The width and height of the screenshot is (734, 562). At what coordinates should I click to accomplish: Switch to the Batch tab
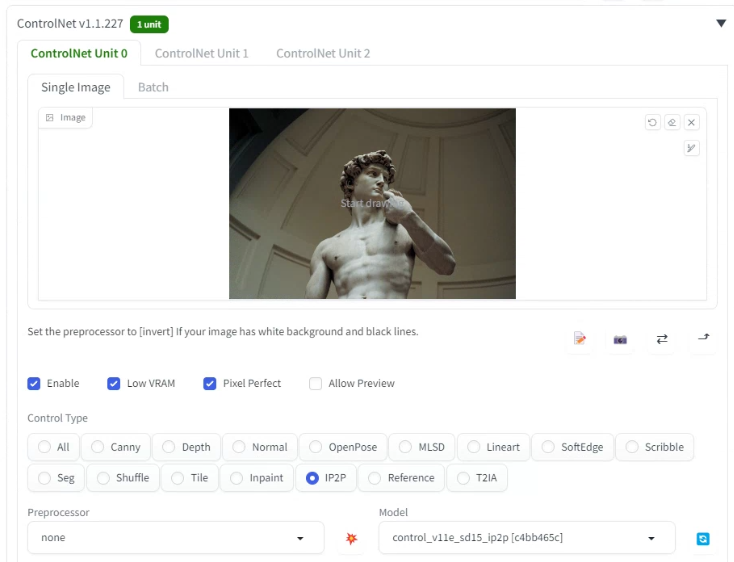pos(153,88)
